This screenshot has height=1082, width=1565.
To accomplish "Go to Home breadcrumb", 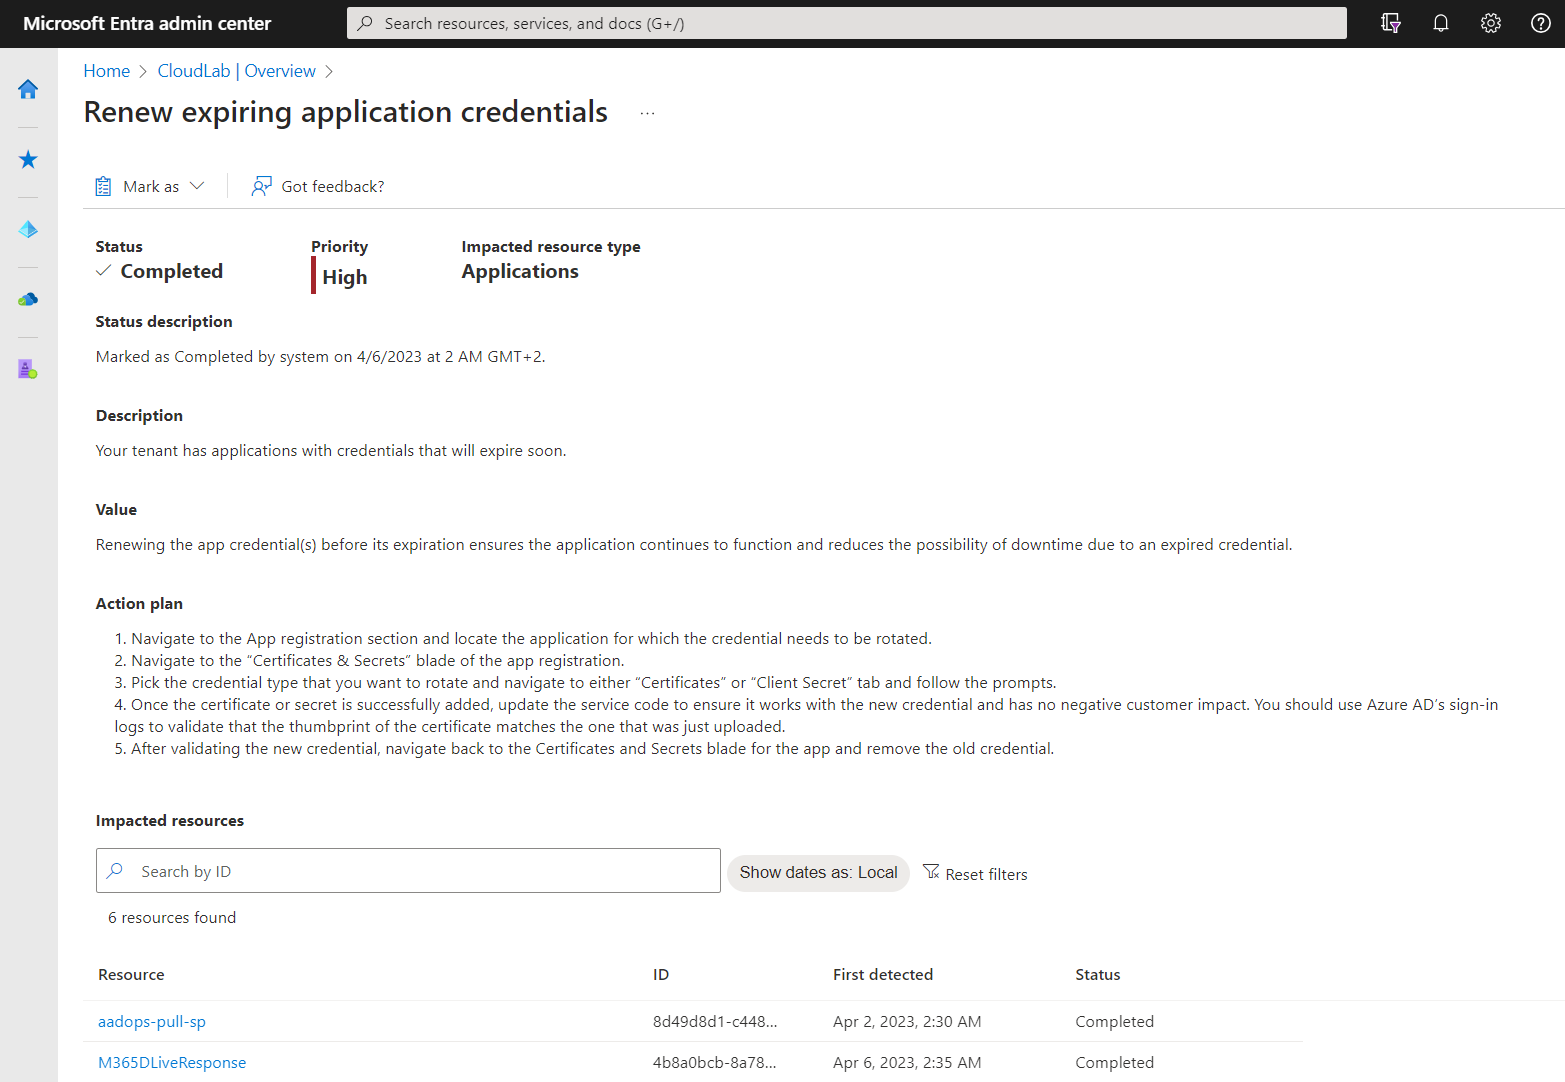I will pos(107,71).
